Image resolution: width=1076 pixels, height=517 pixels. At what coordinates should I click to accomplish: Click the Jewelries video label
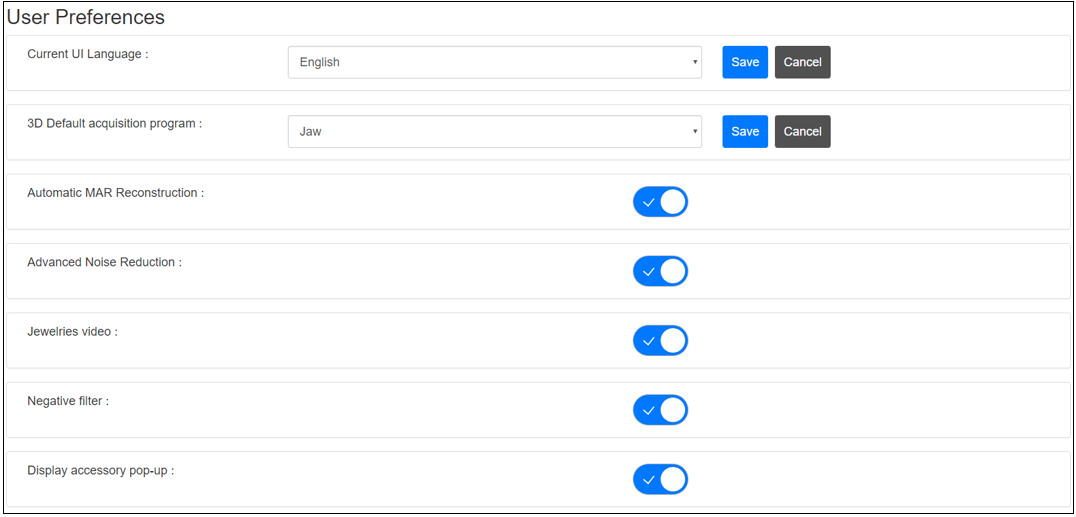tap(72, 331)
